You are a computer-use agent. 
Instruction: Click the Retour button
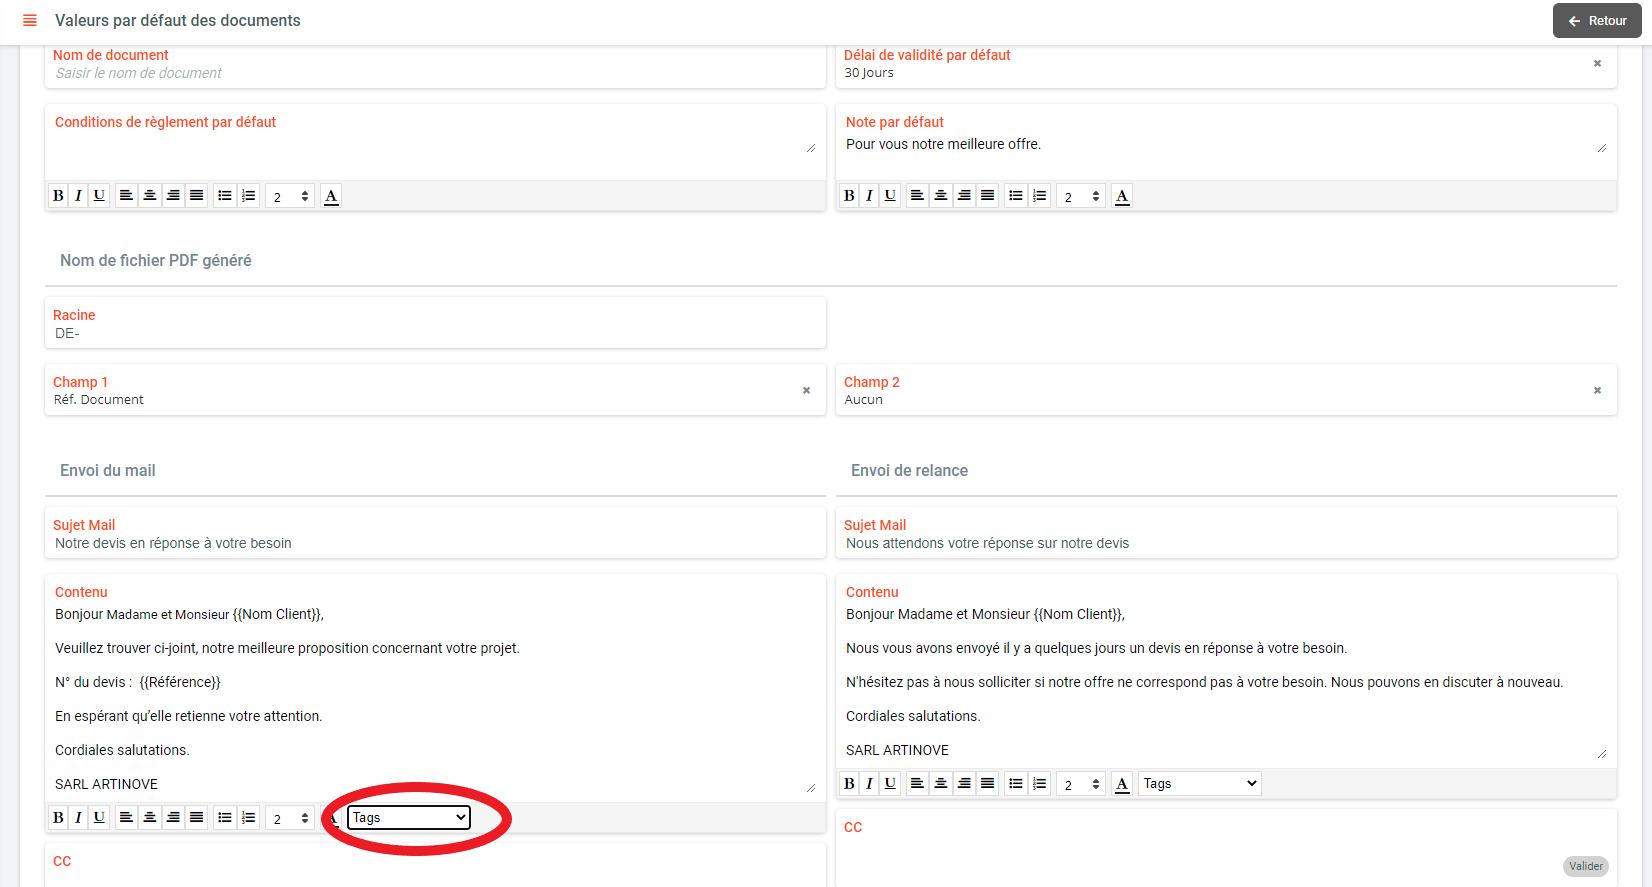(1596, 21)
